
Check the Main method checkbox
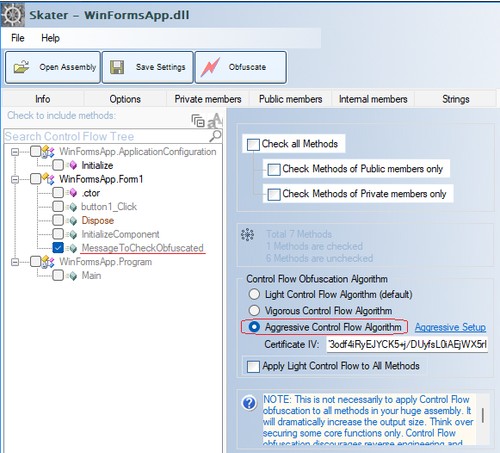pos(58,275)
